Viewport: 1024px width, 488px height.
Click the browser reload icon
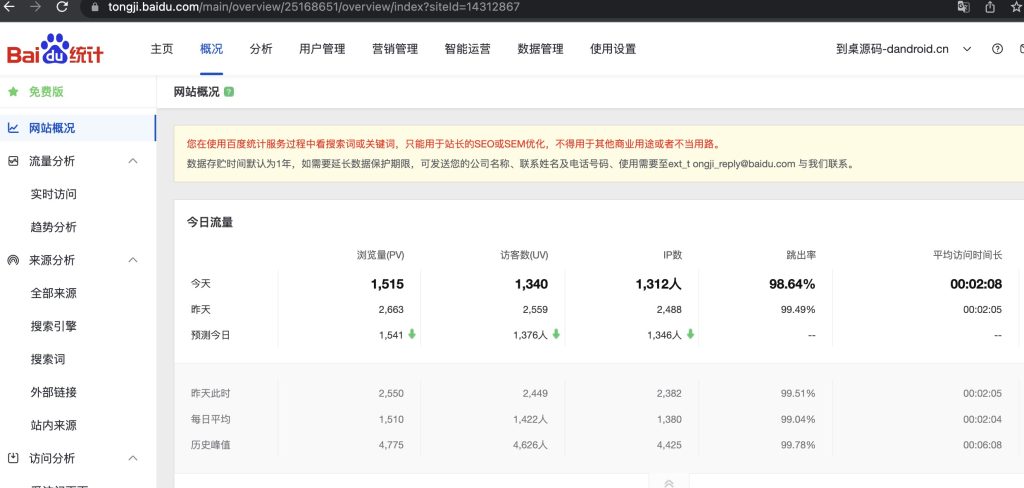pyautogui.click(x=62, y=7)
